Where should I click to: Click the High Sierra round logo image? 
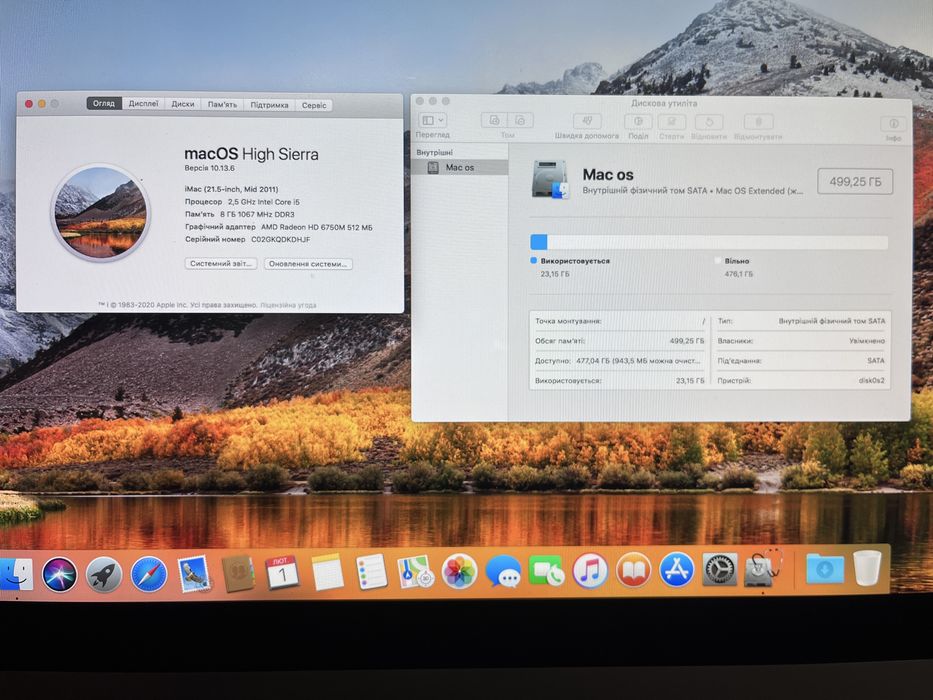click(x=101, y=212)
